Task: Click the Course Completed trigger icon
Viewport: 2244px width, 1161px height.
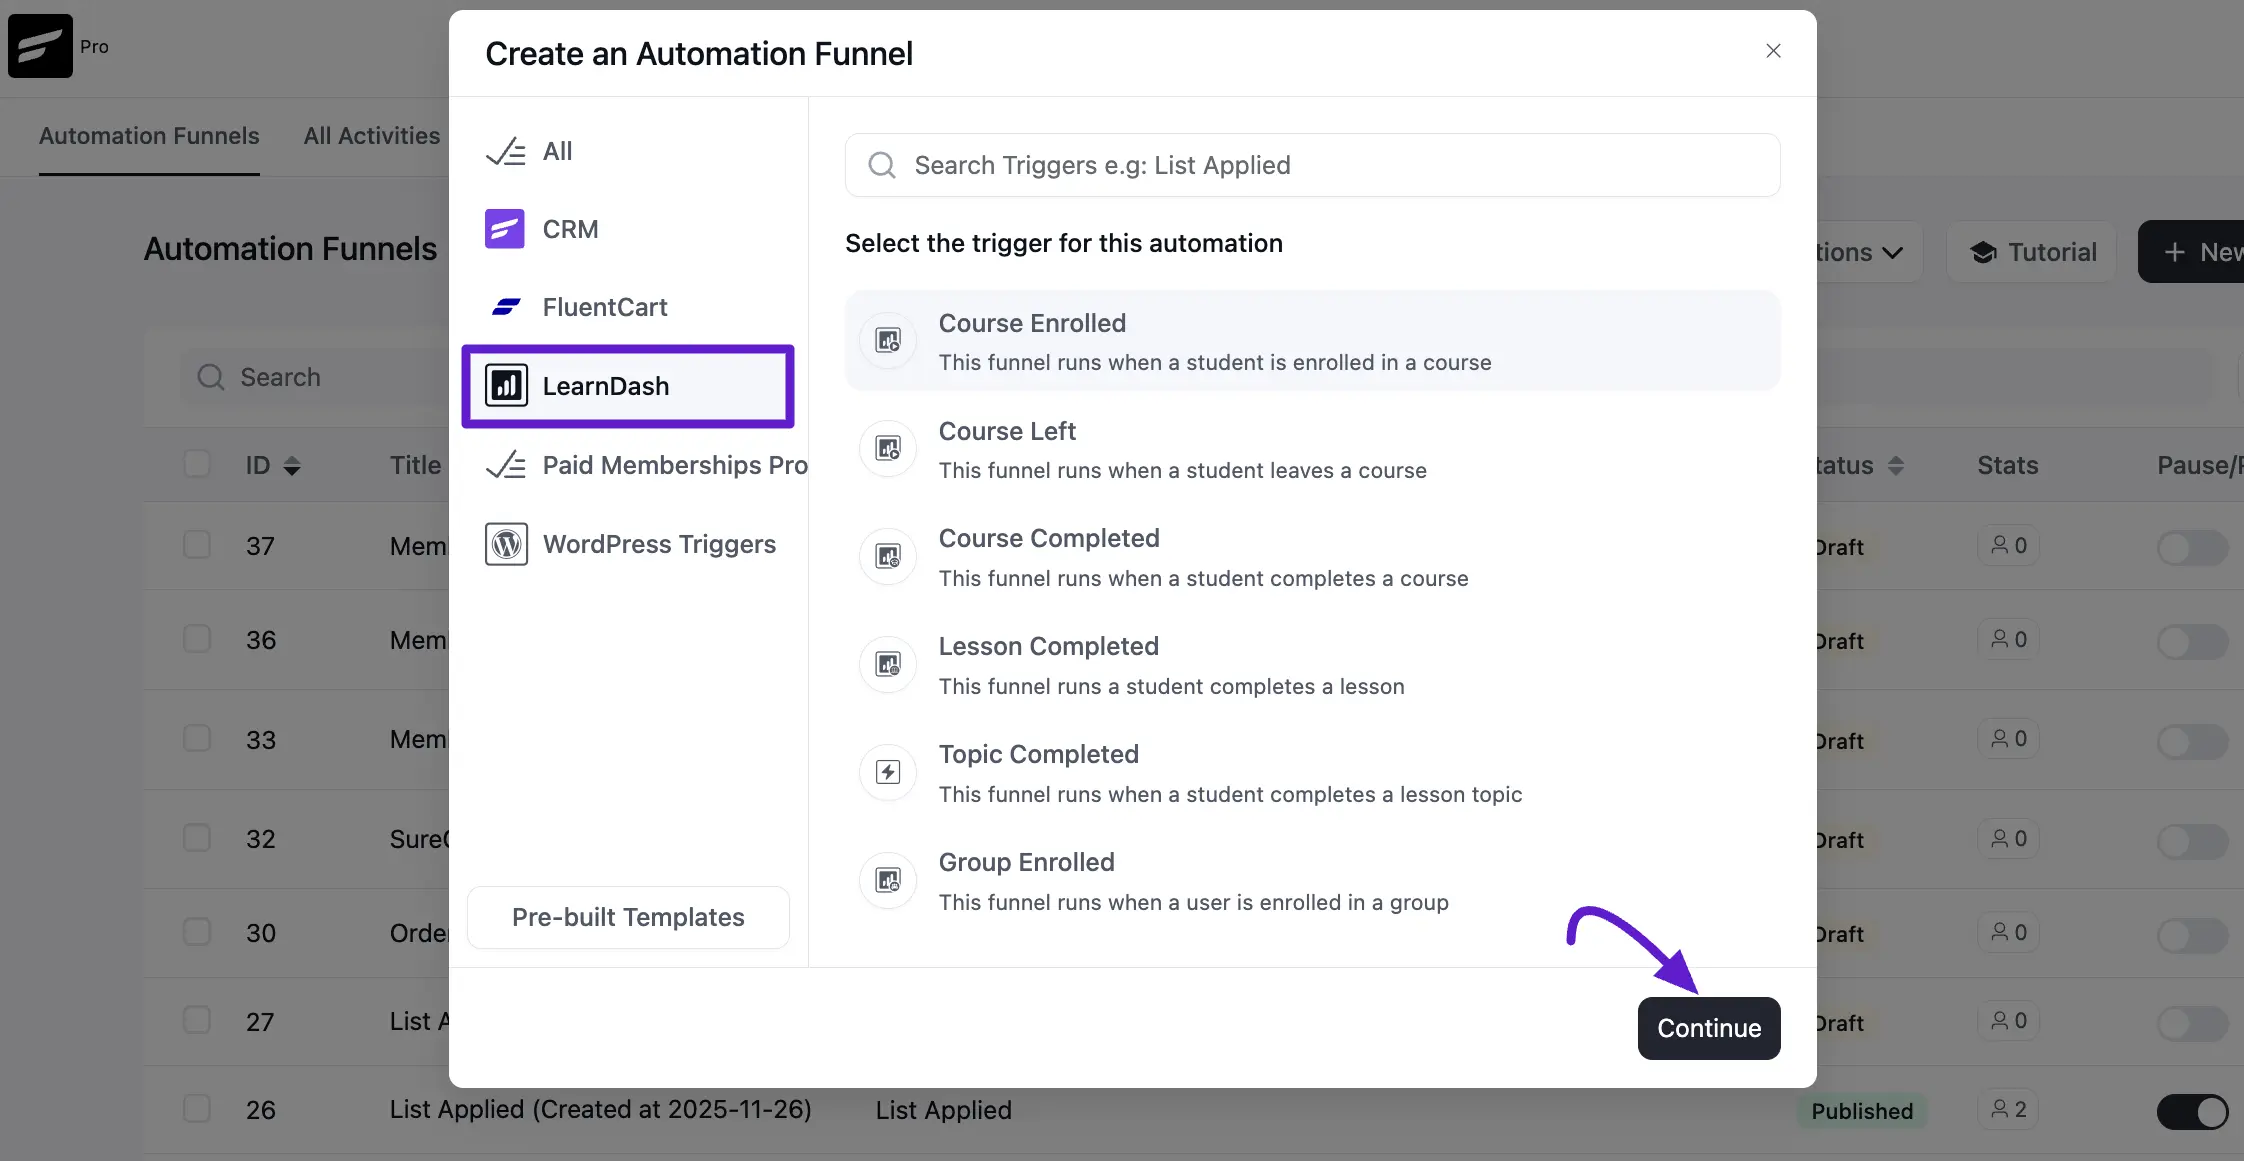Action: 888,556
